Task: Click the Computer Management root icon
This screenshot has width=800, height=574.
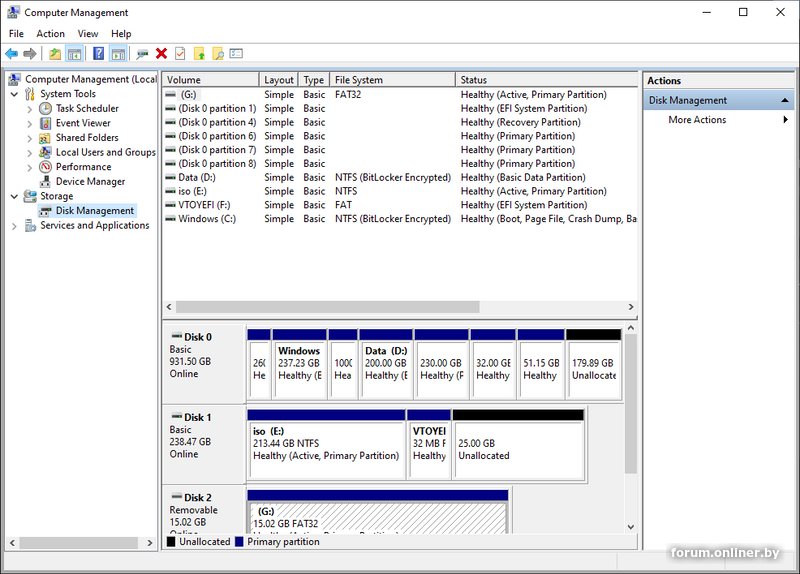Action: pos(14,79)
